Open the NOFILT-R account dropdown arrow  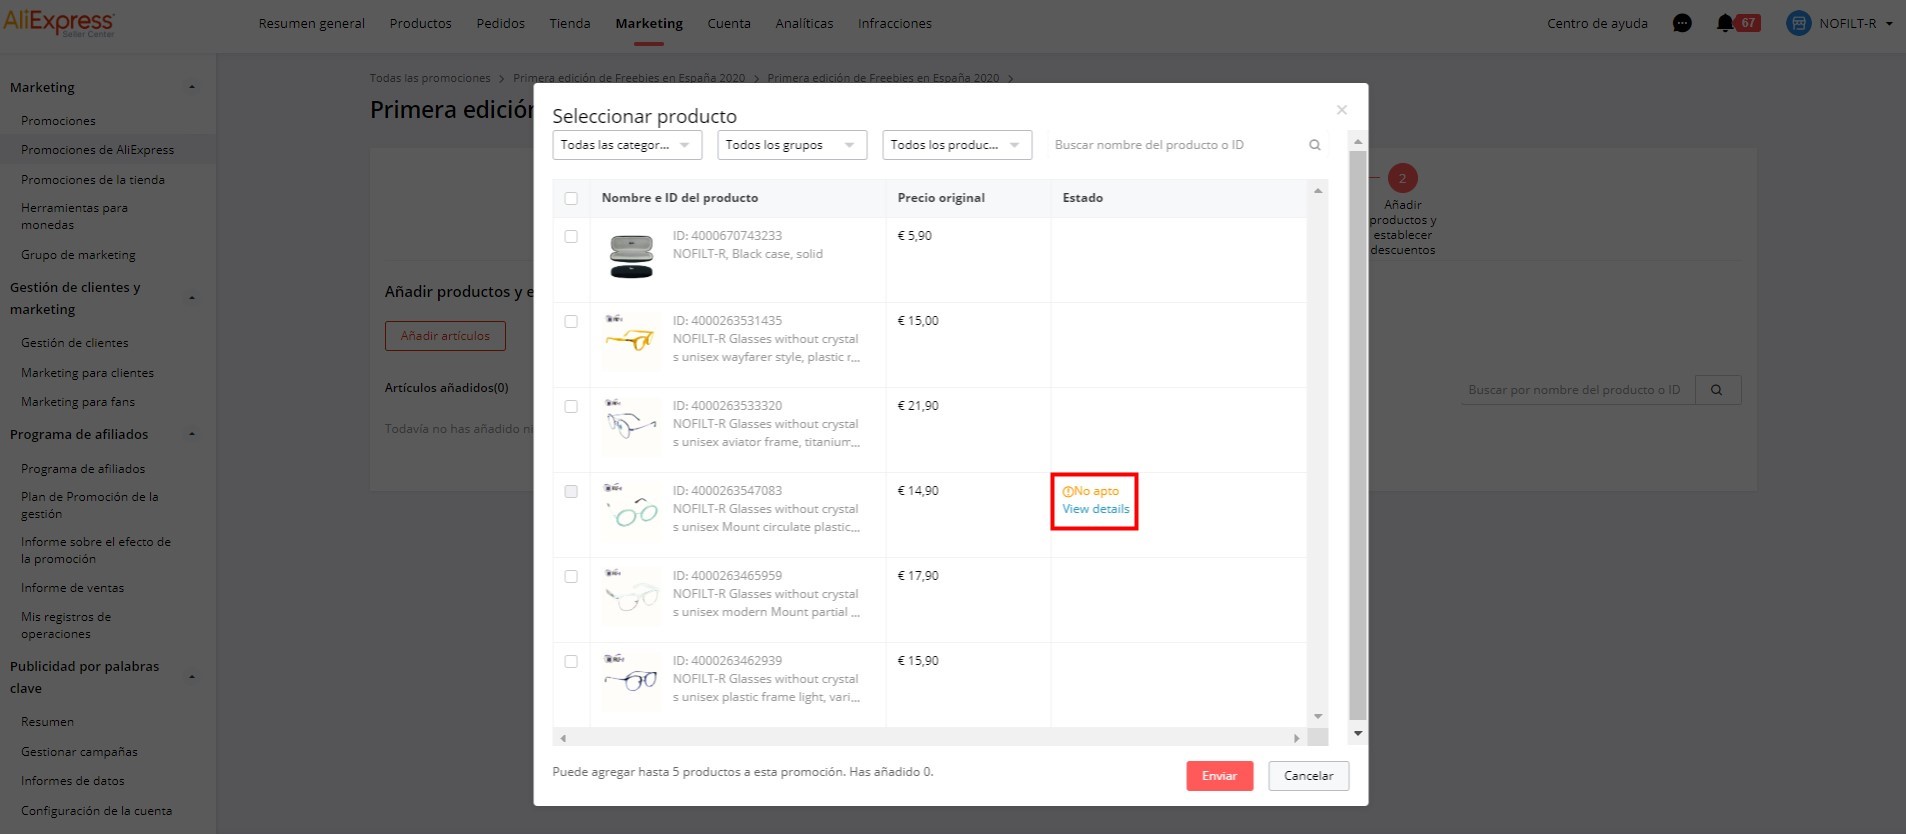(x=1889, y=24)
